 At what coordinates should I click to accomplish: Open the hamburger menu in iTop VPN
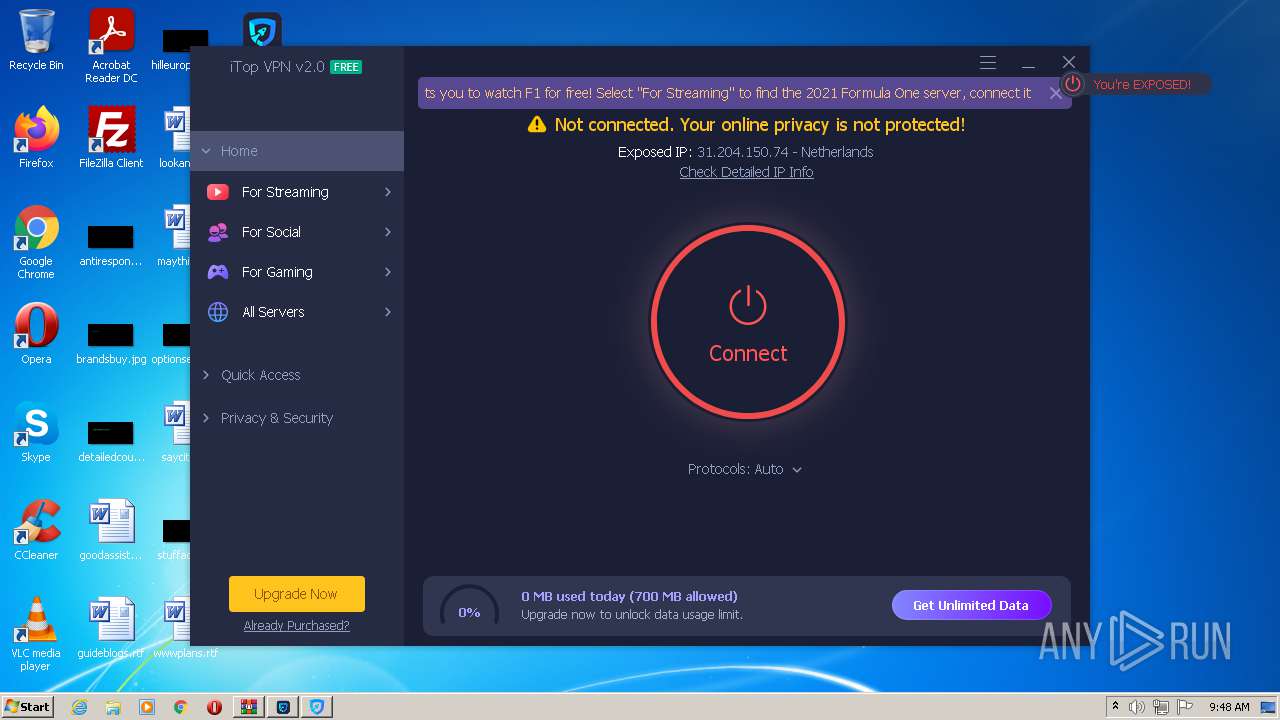pos(988,63)
